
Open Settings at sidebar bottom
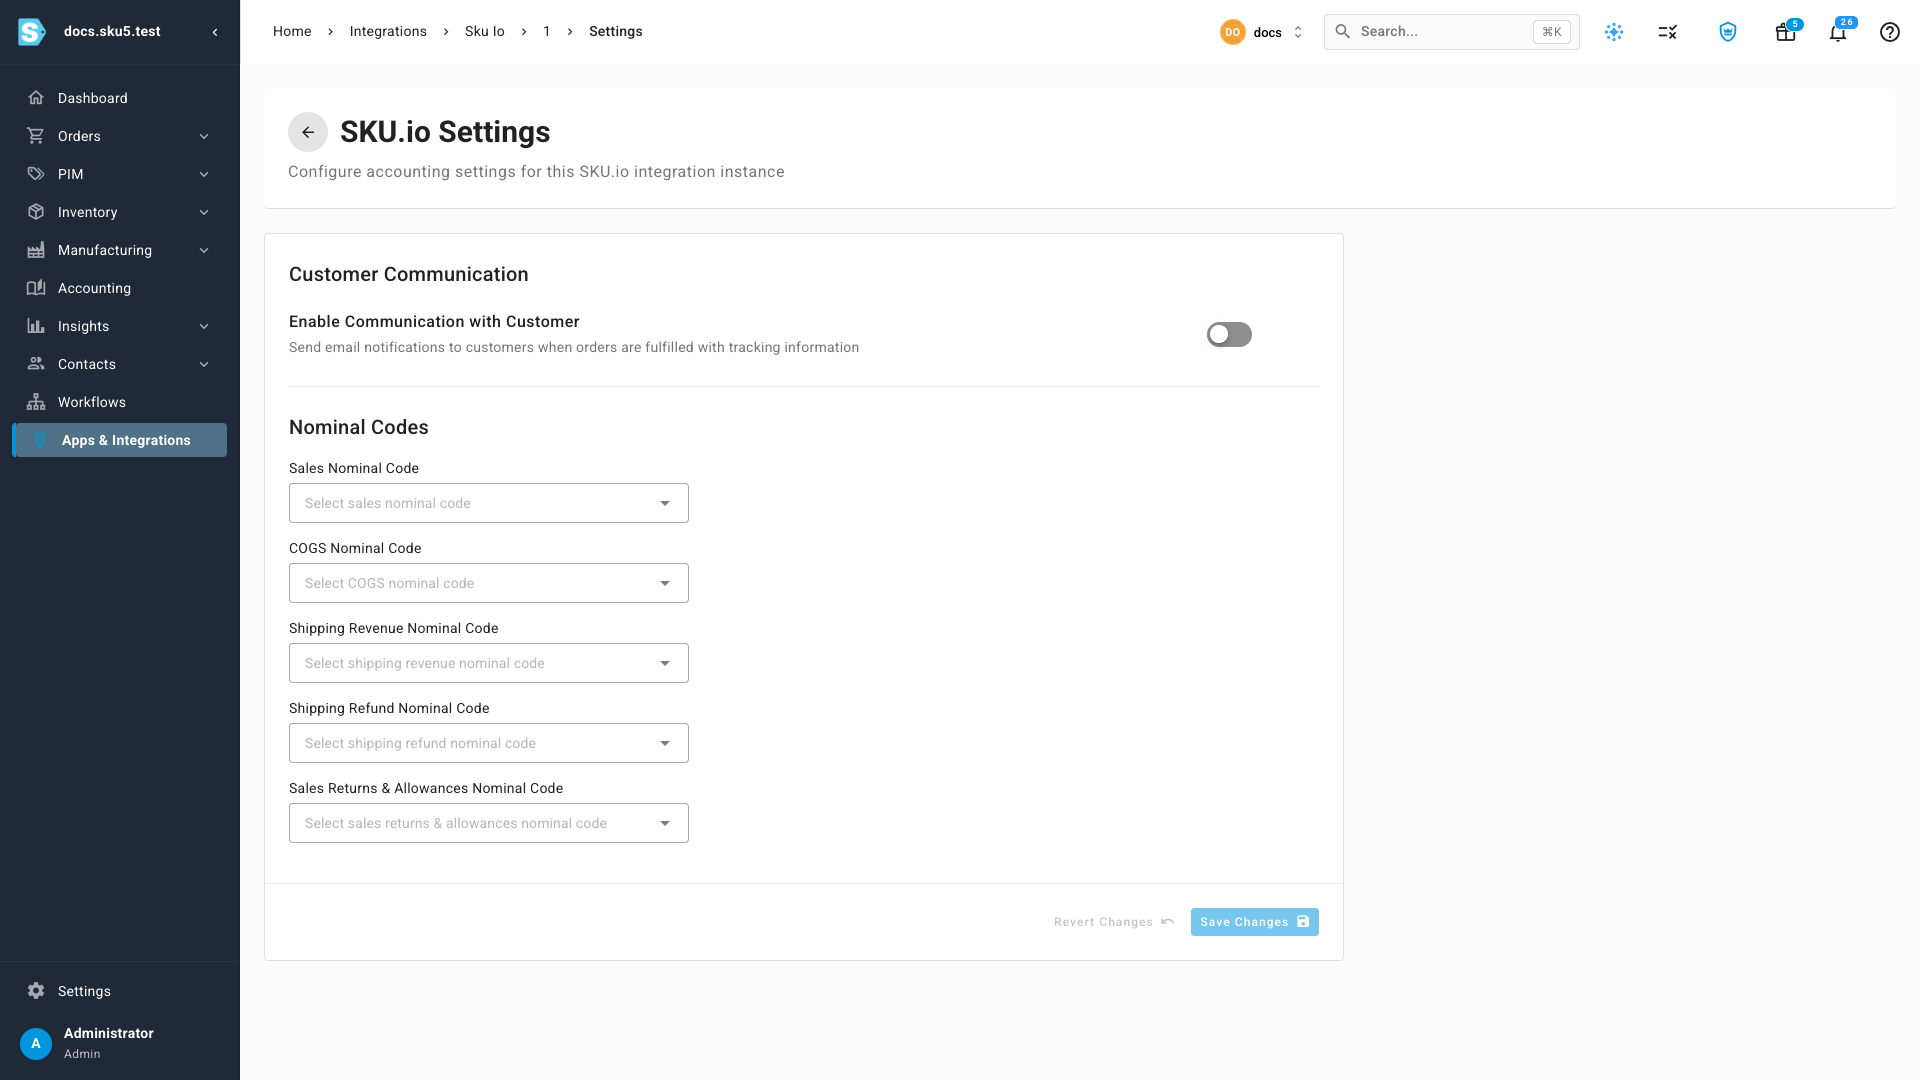pos(120,991)
